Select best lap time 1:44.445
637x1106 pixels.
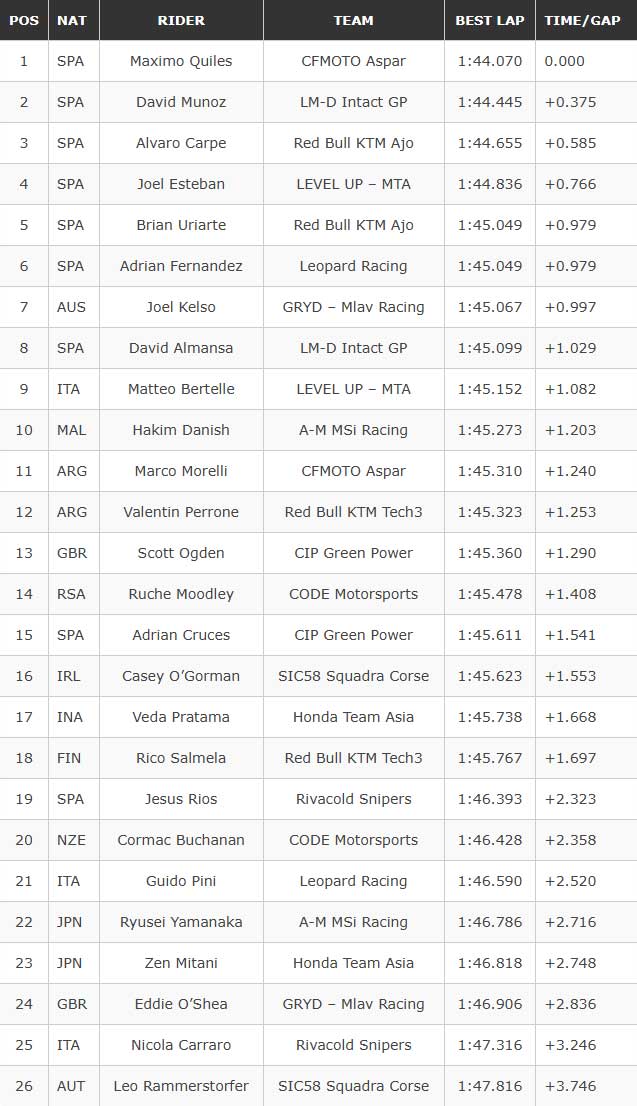click(x=490, y=102)
